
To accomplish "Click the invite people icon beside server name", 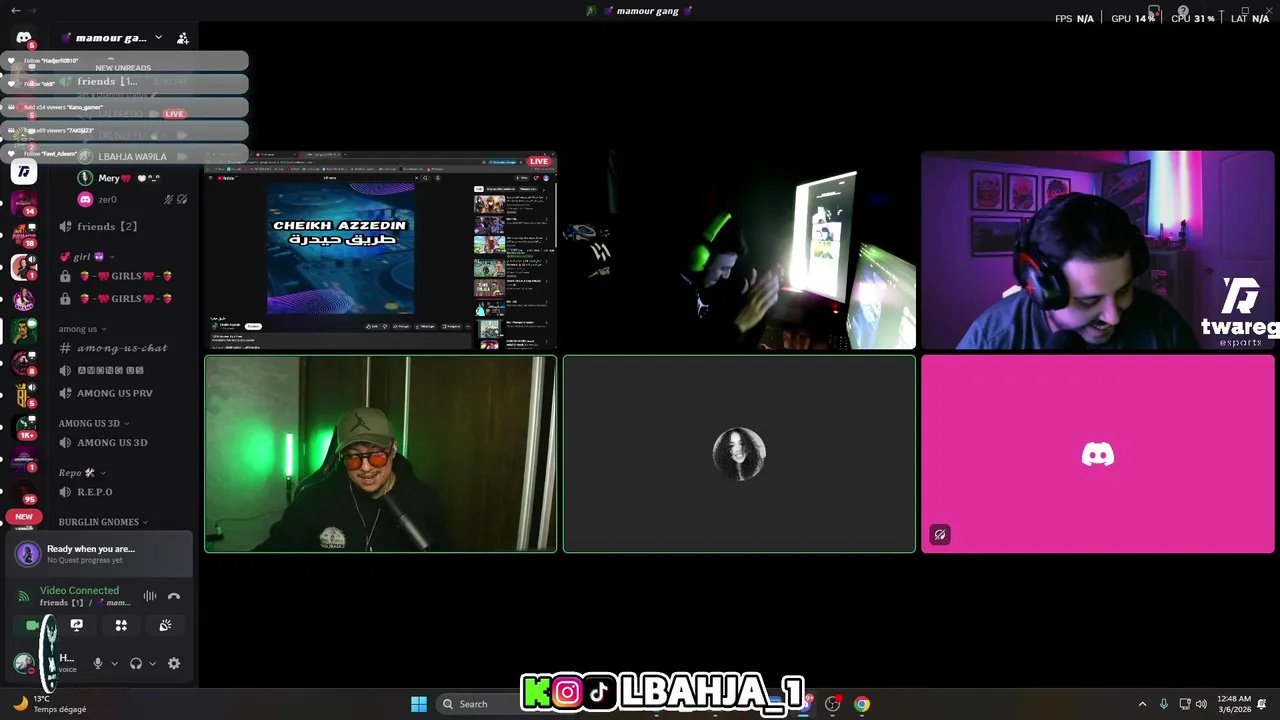I will pos(183,38).
